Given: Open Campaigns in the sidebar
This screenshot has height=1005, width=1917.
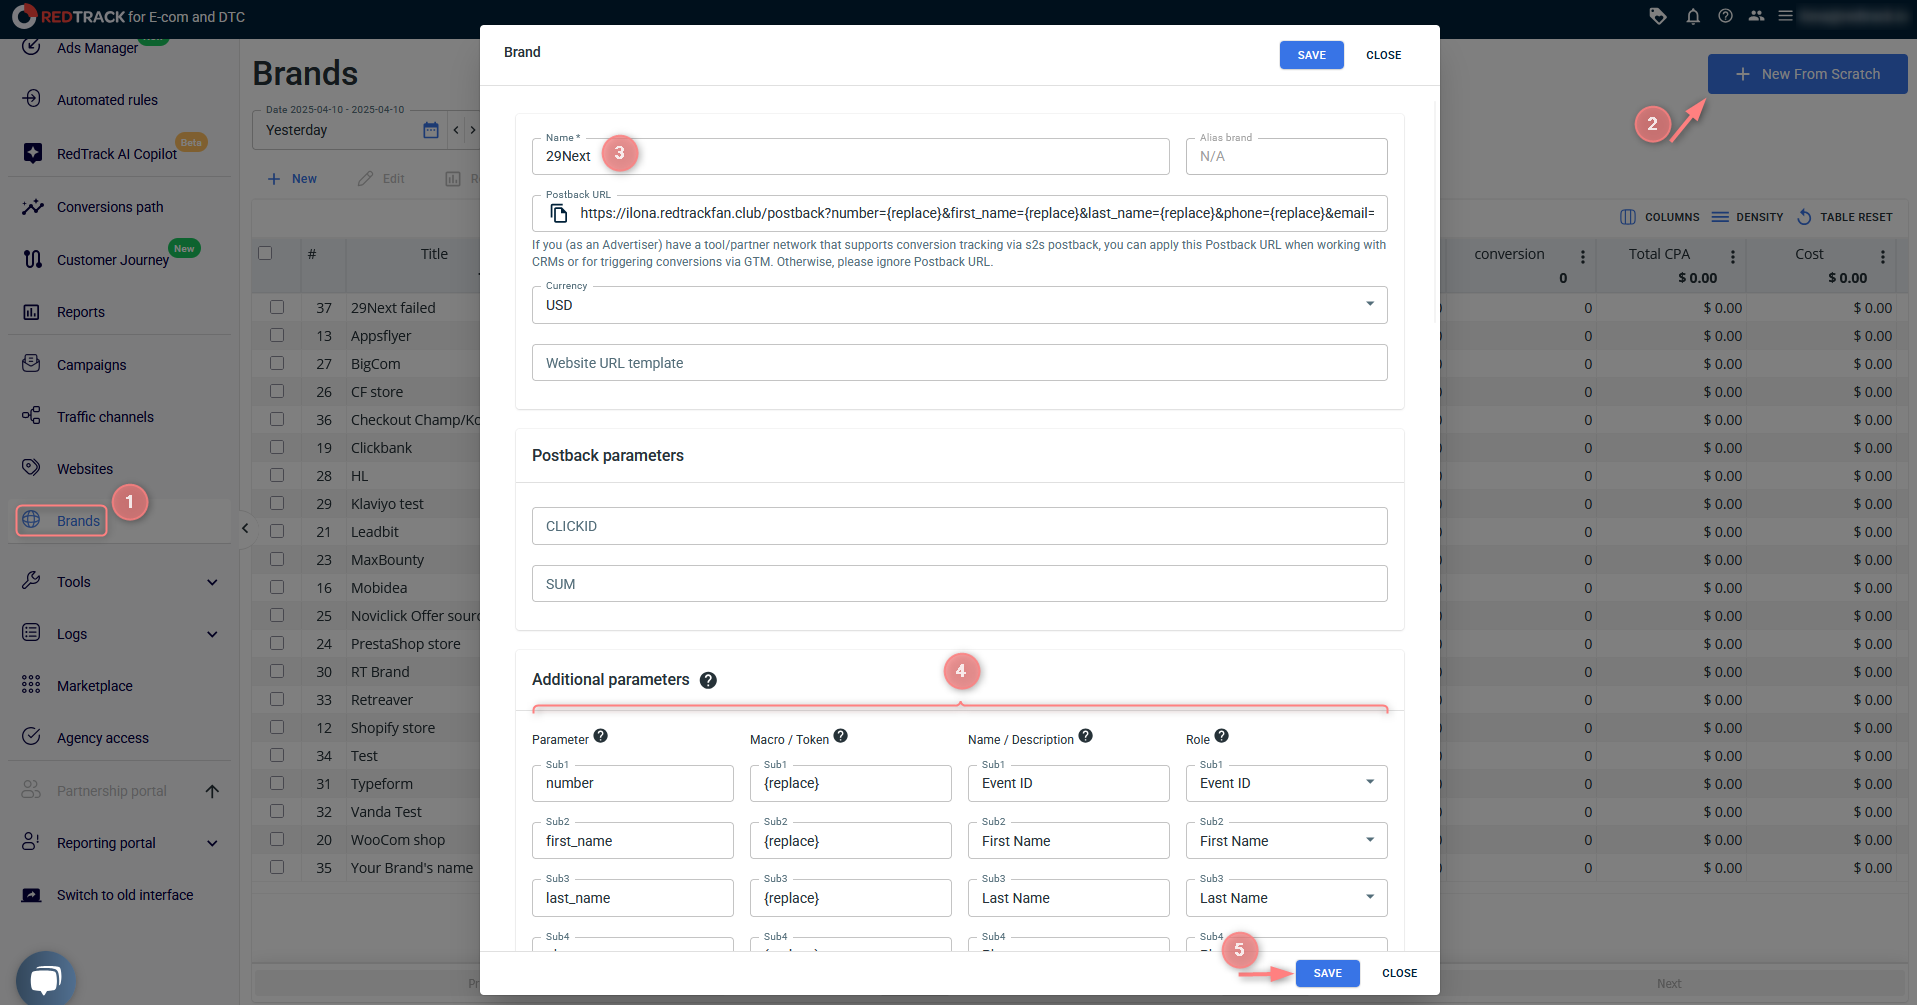Looking at the screenshot, I should (x=91, y=365).
